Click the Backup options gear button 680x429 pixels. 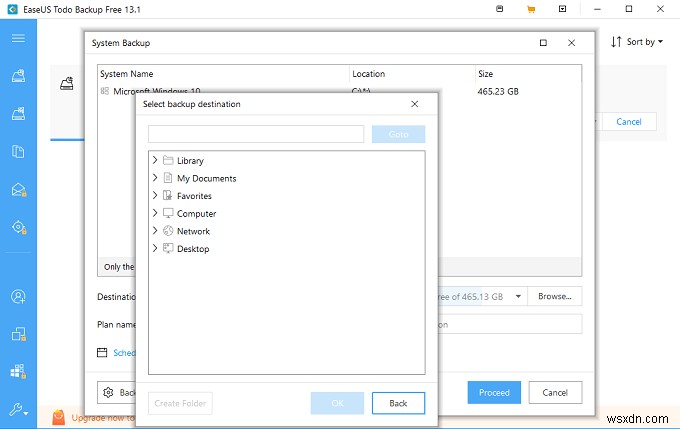click(116, 393)
